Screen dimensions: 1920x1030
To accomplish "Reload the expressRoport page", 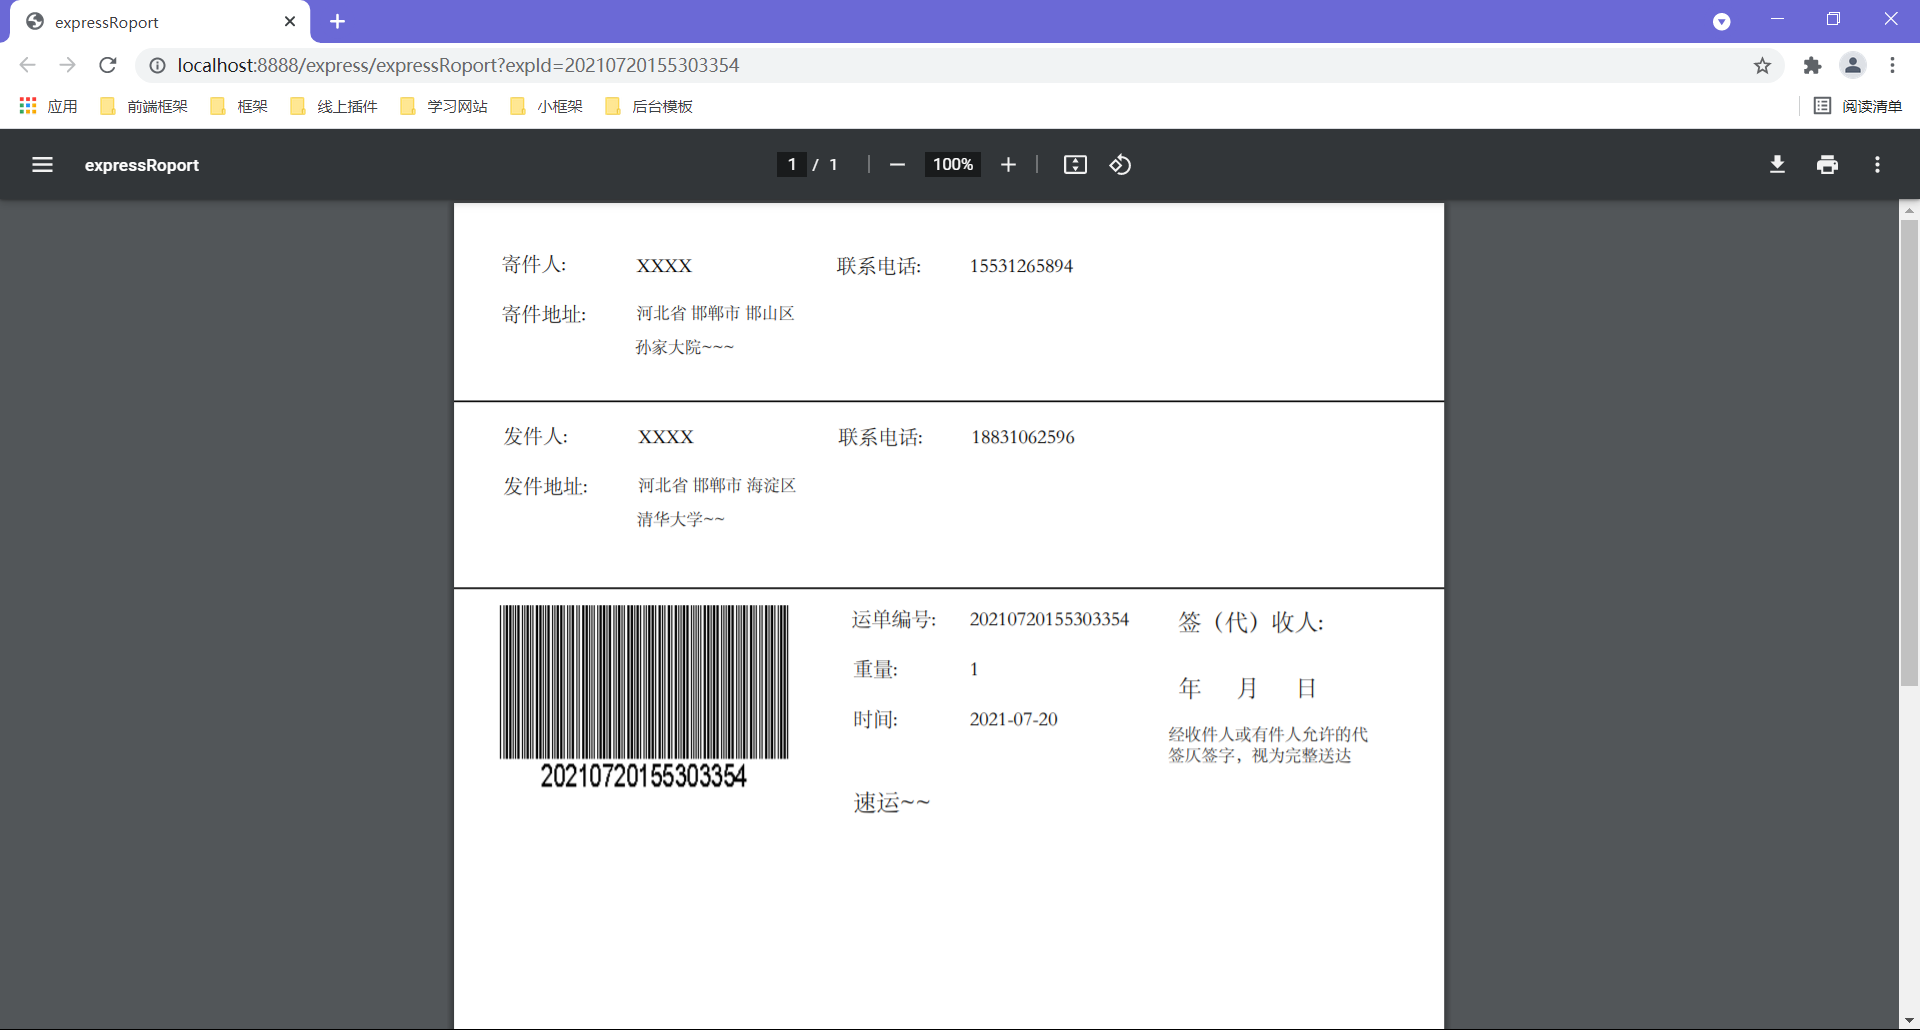I will (107, 65).
